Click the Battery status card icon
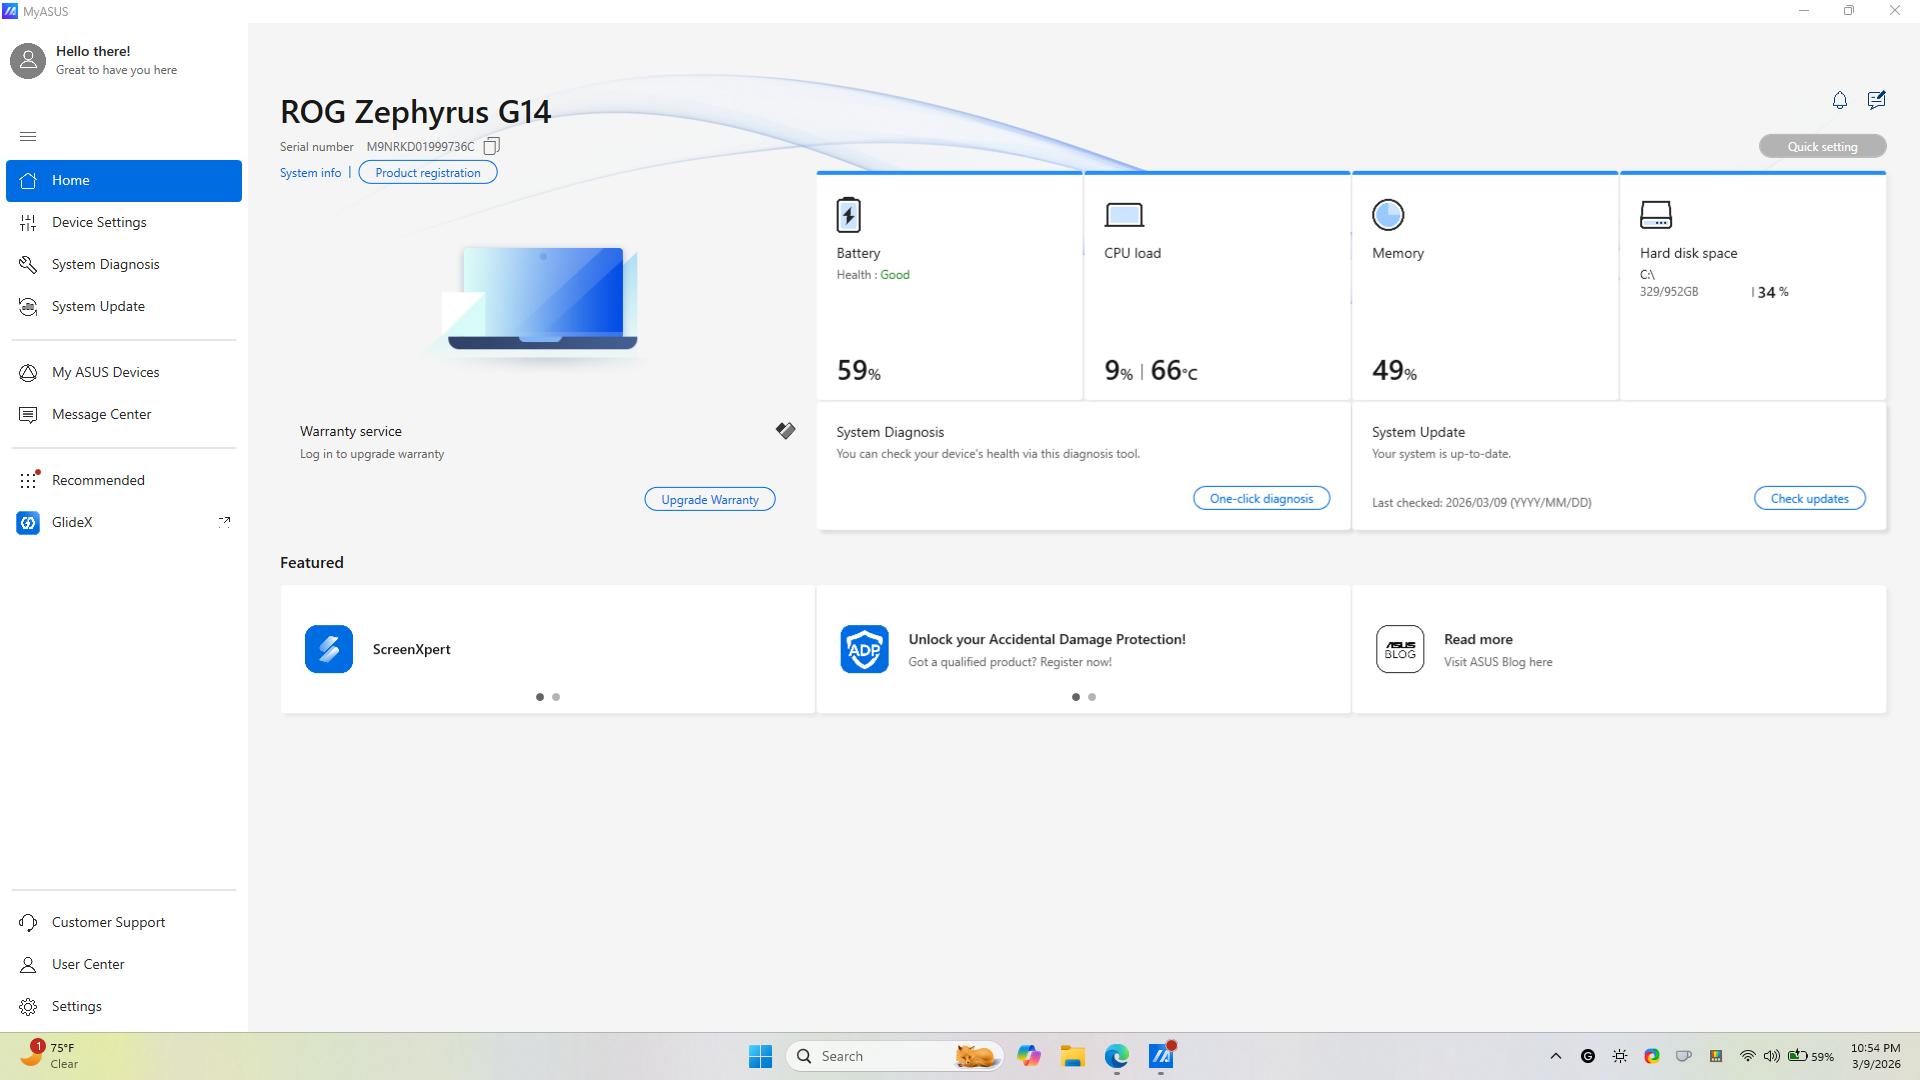The image size is (1920, 1080). pyautogui.click(x=848, y=215)
